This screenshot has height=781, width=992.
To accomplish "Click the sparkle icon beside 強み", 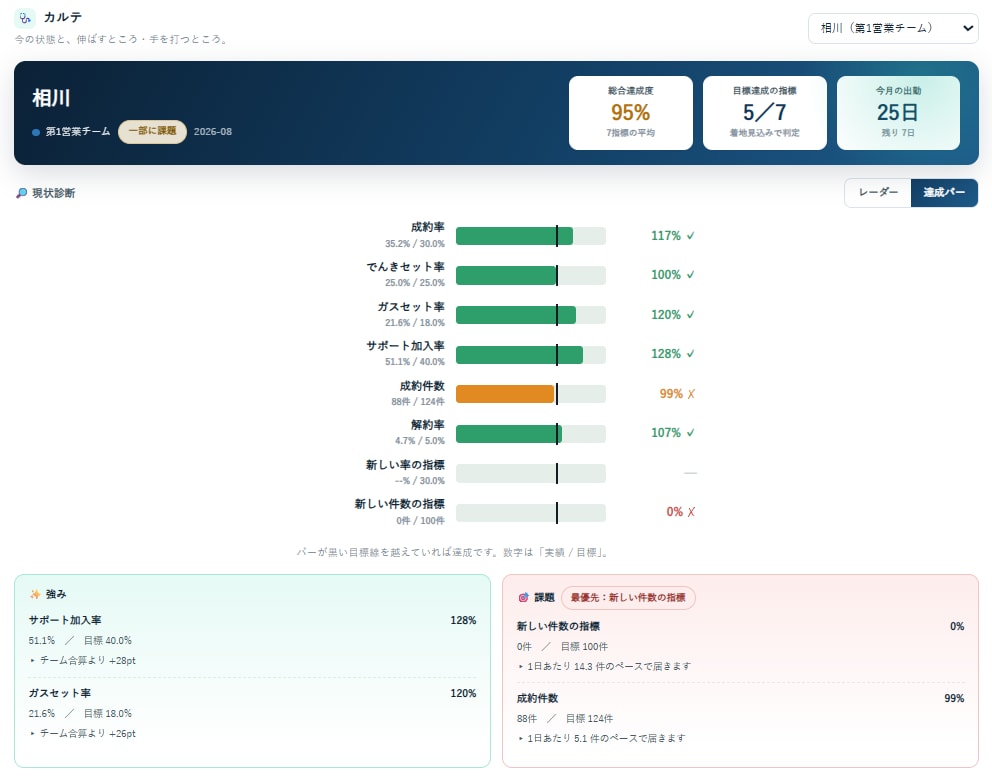I will pos(35,594).
